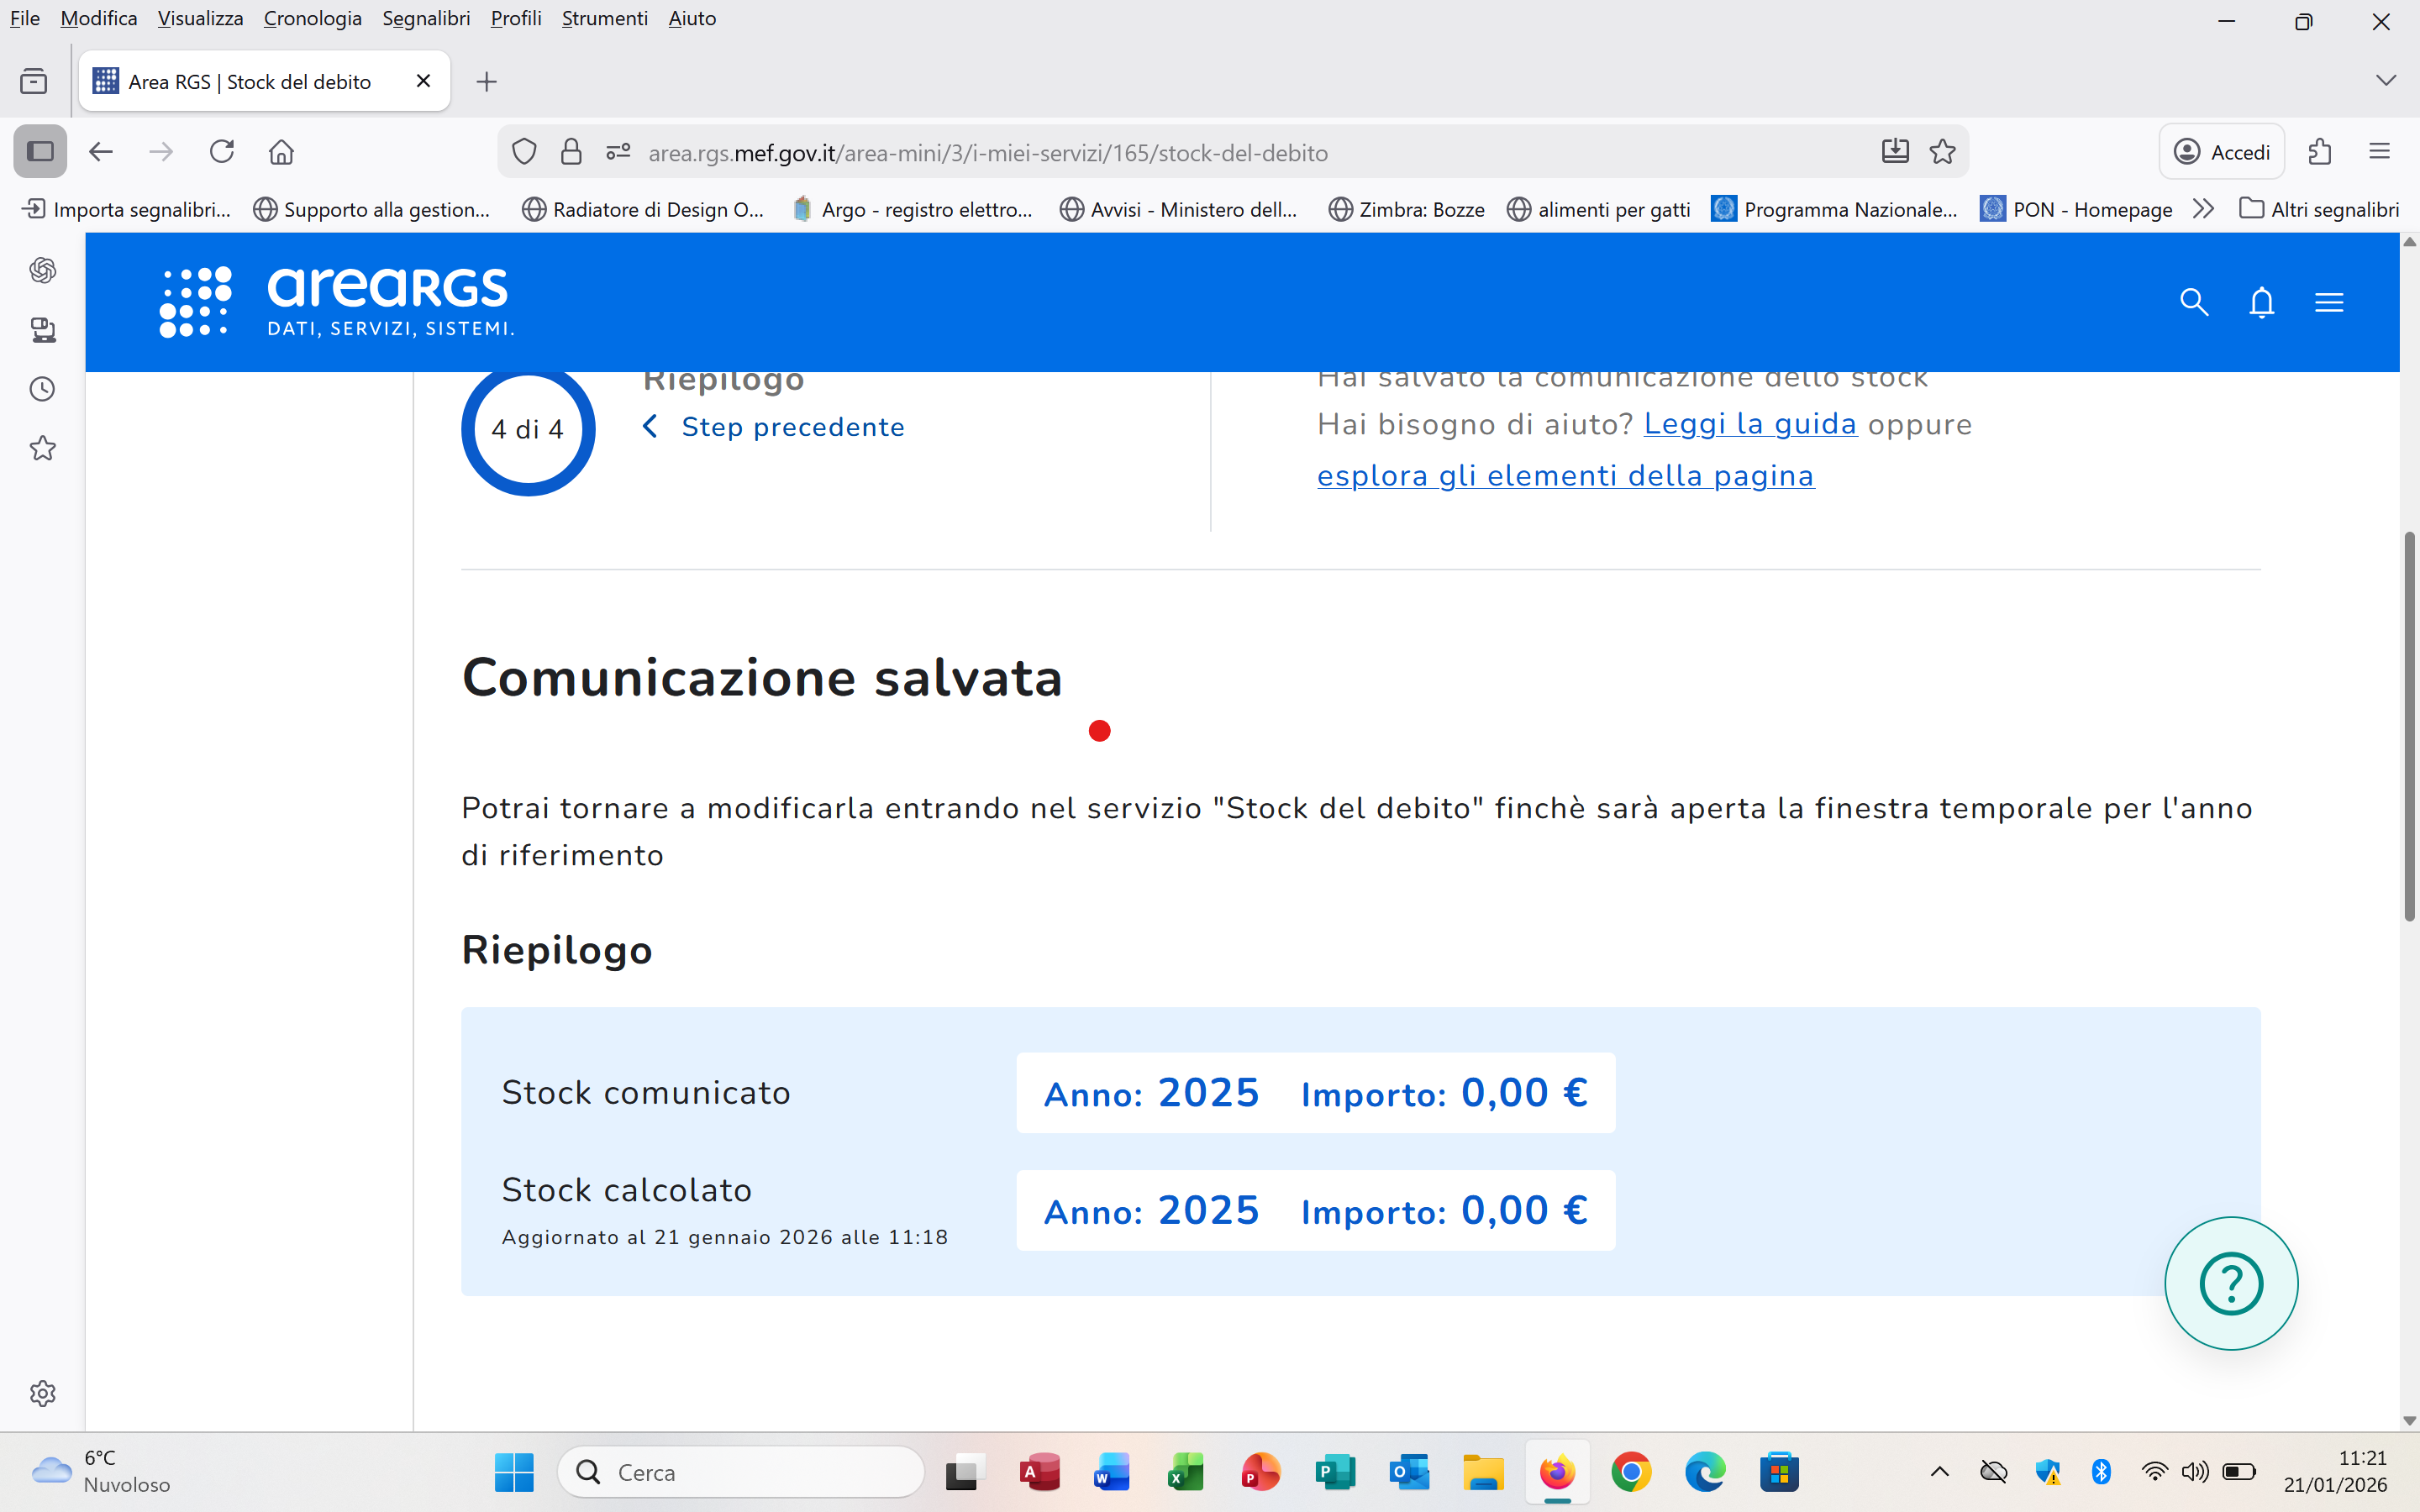Click the page vertical scrollbar thumb
This screenshot has width=2420, height=1512.
click(2409, 725)
